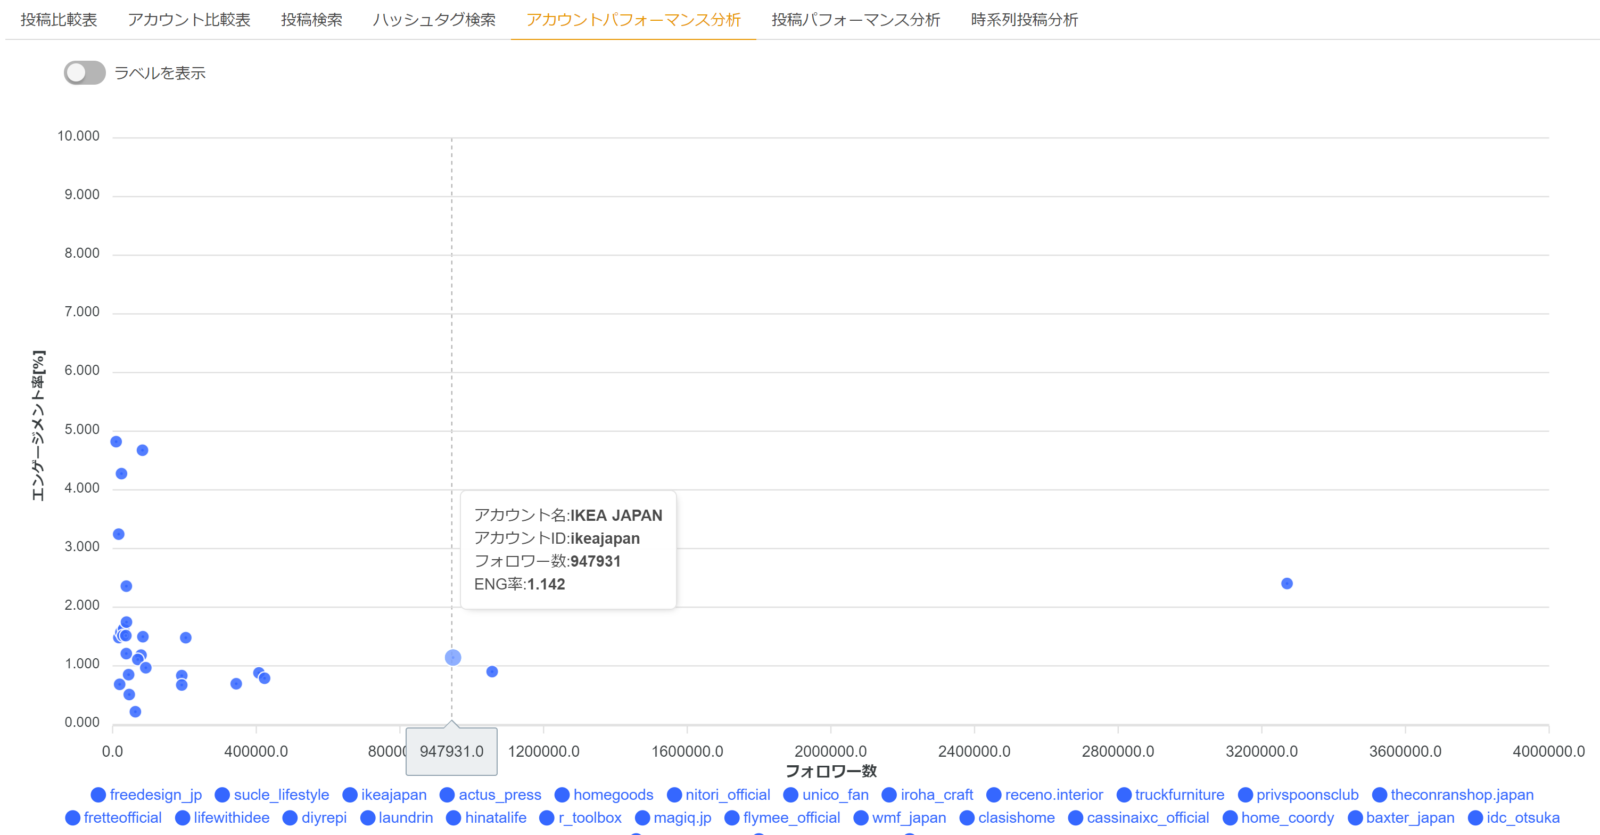Open the アカウント比較表 tab
Image resolution: width=1600 pixels, height=835 pixels.
click(x=189, y=20)
